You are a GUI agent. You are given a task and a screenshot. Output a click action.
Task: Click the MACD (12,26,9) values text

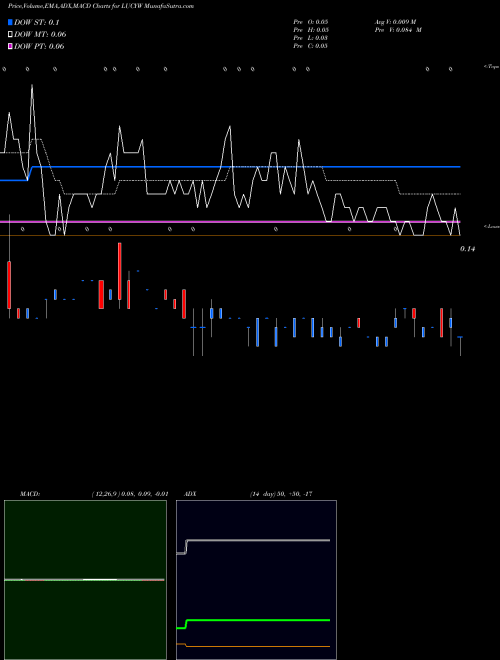[x=130, y=494]
